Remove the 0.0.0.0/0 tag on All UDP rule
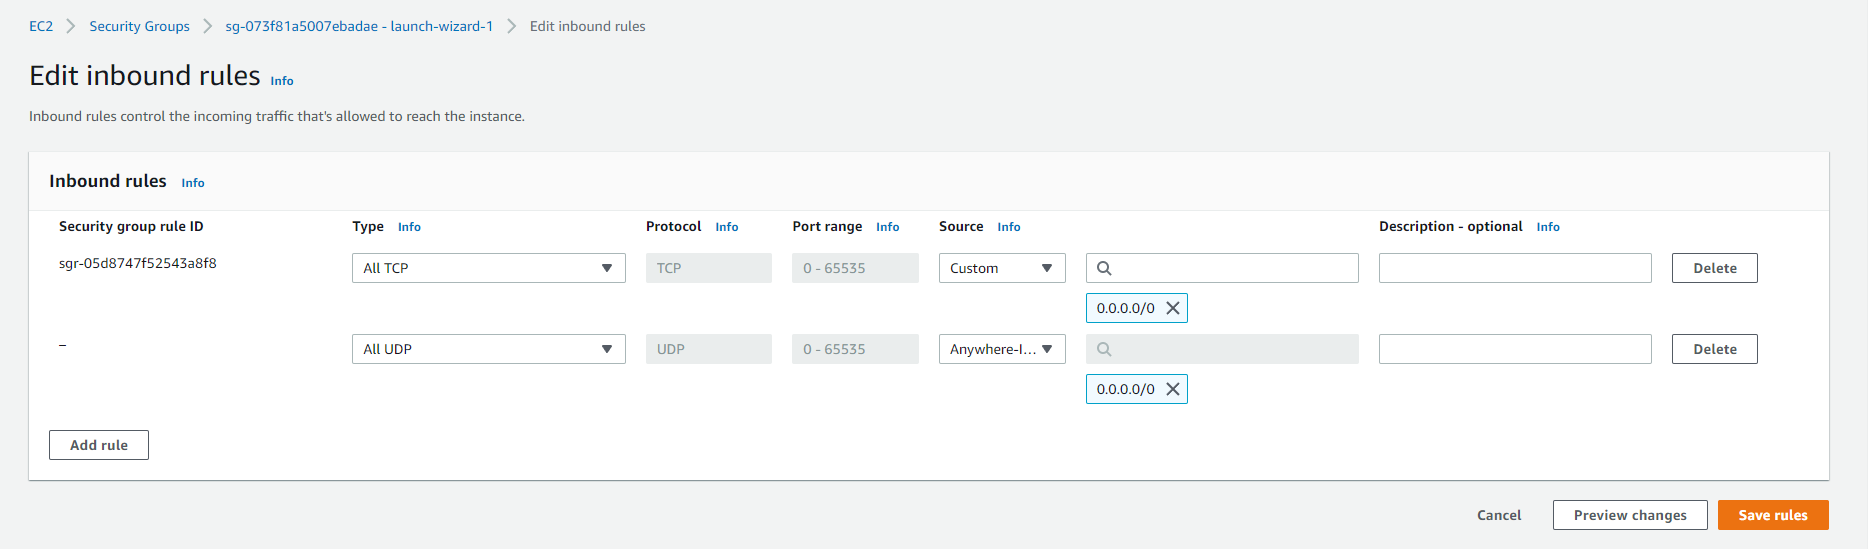The width and height of the screenshot is (1868, 549). pyautogui.click(x=1173, y=389)
